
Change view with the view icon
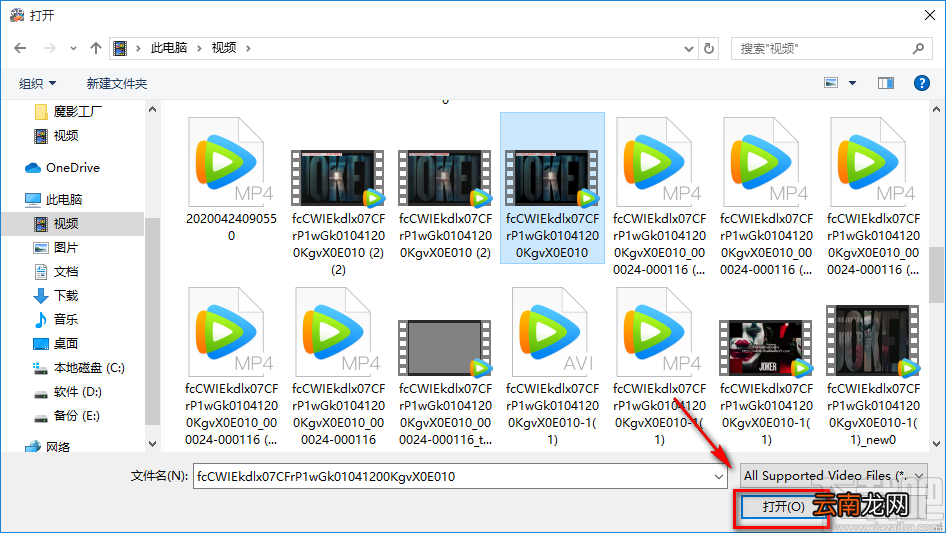[x=831, y=83]
